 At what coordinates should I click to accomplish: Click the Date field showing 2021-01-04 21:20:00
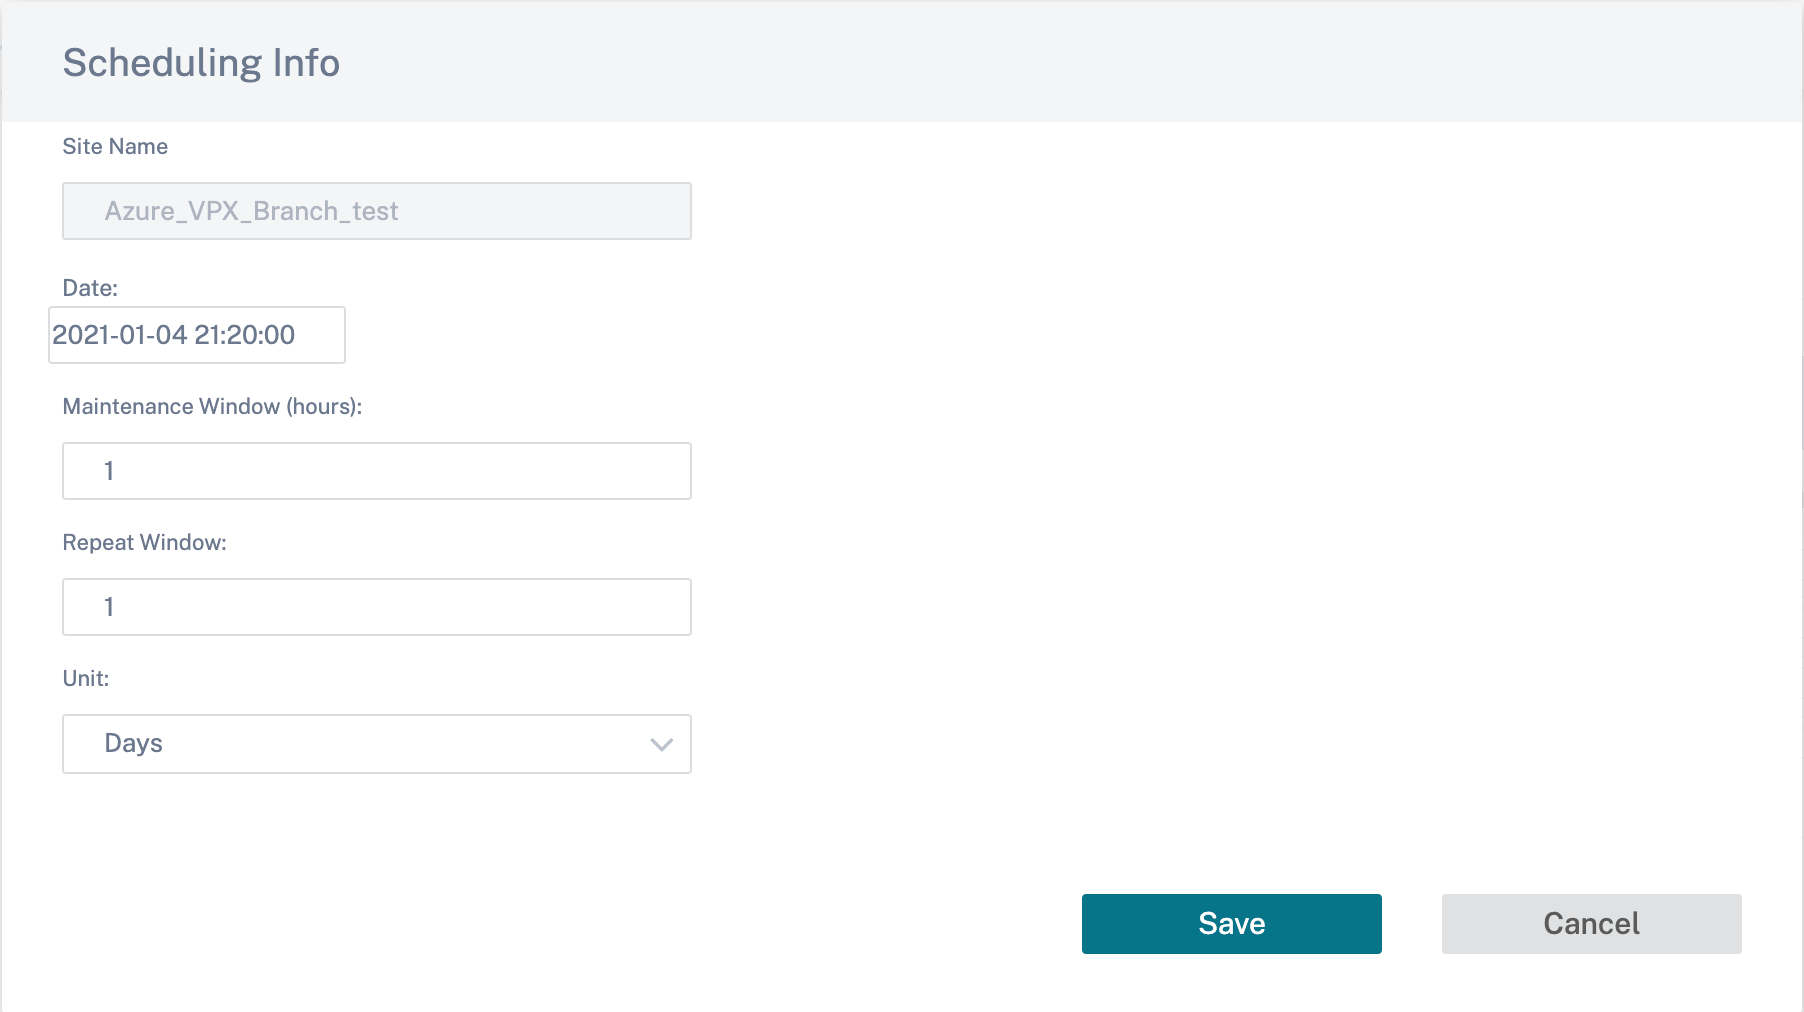click(197, 335)
